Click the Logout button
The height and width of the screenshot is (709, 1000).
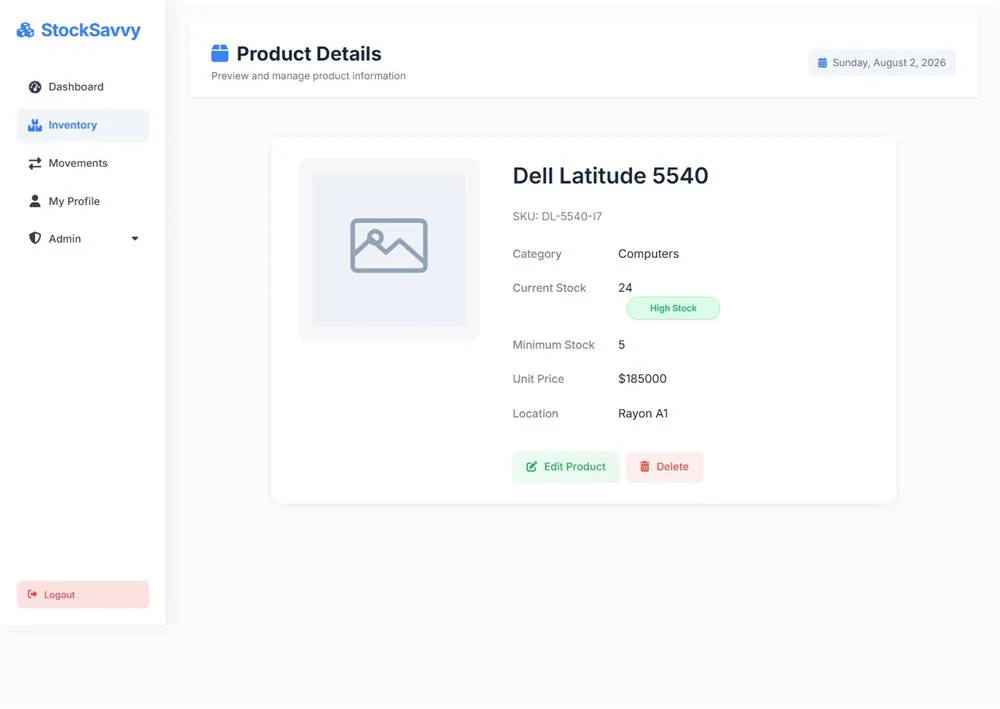83,594
